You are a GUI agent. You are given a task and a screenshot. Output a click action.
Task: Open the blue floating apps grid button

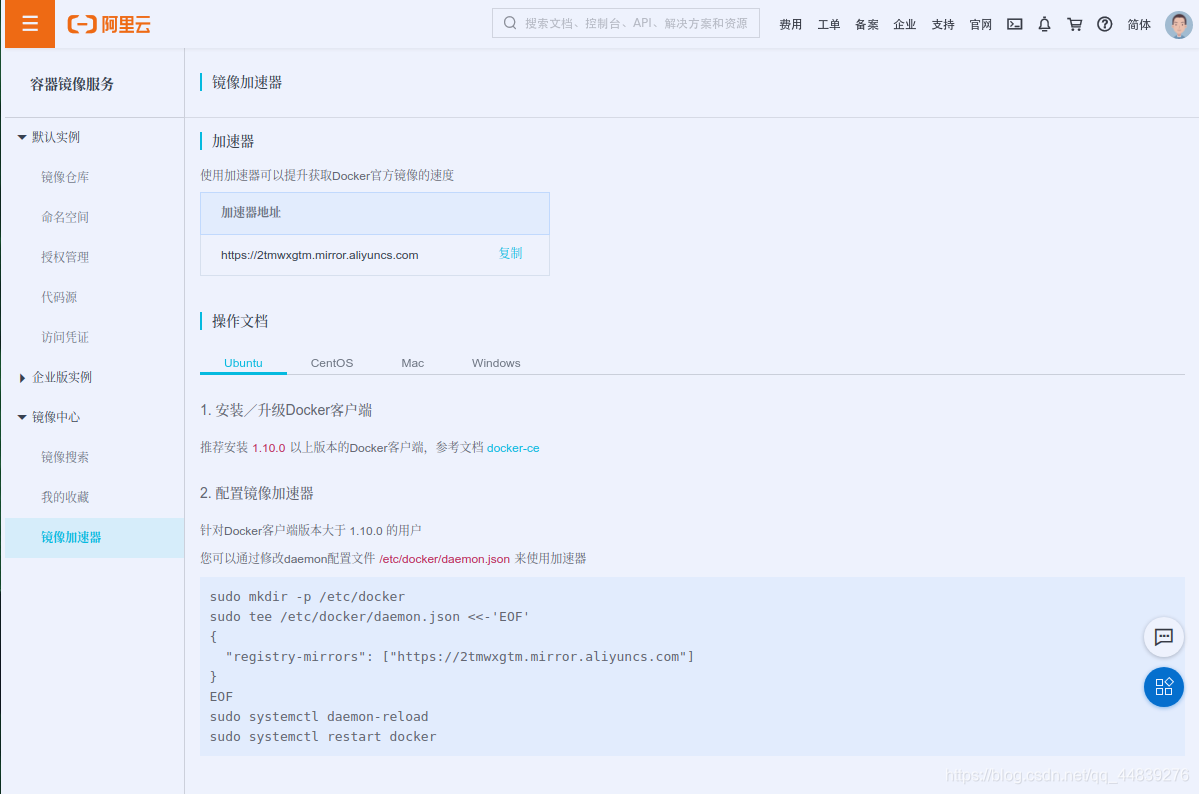tap(1163, 686)
